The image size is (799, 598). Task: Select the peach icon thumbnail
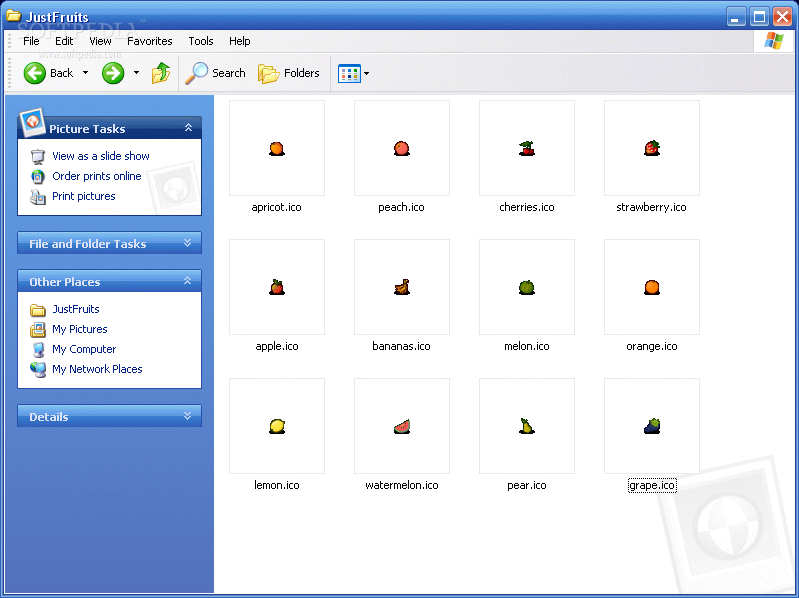(x=402, y=148)
